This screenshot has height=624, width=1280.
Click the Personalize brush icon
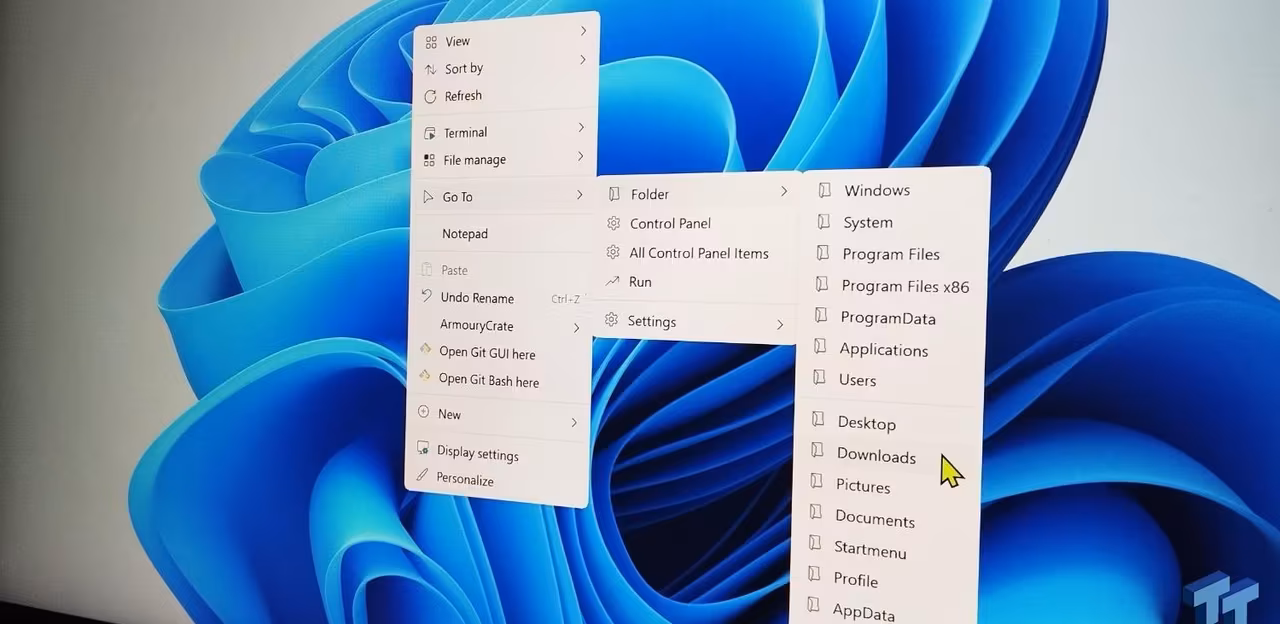point(422,476)
